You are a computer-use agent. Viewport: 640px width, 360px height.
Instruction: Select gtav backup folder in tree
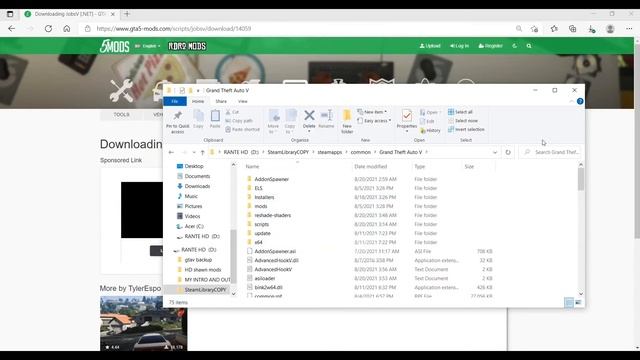click(198, 260)
